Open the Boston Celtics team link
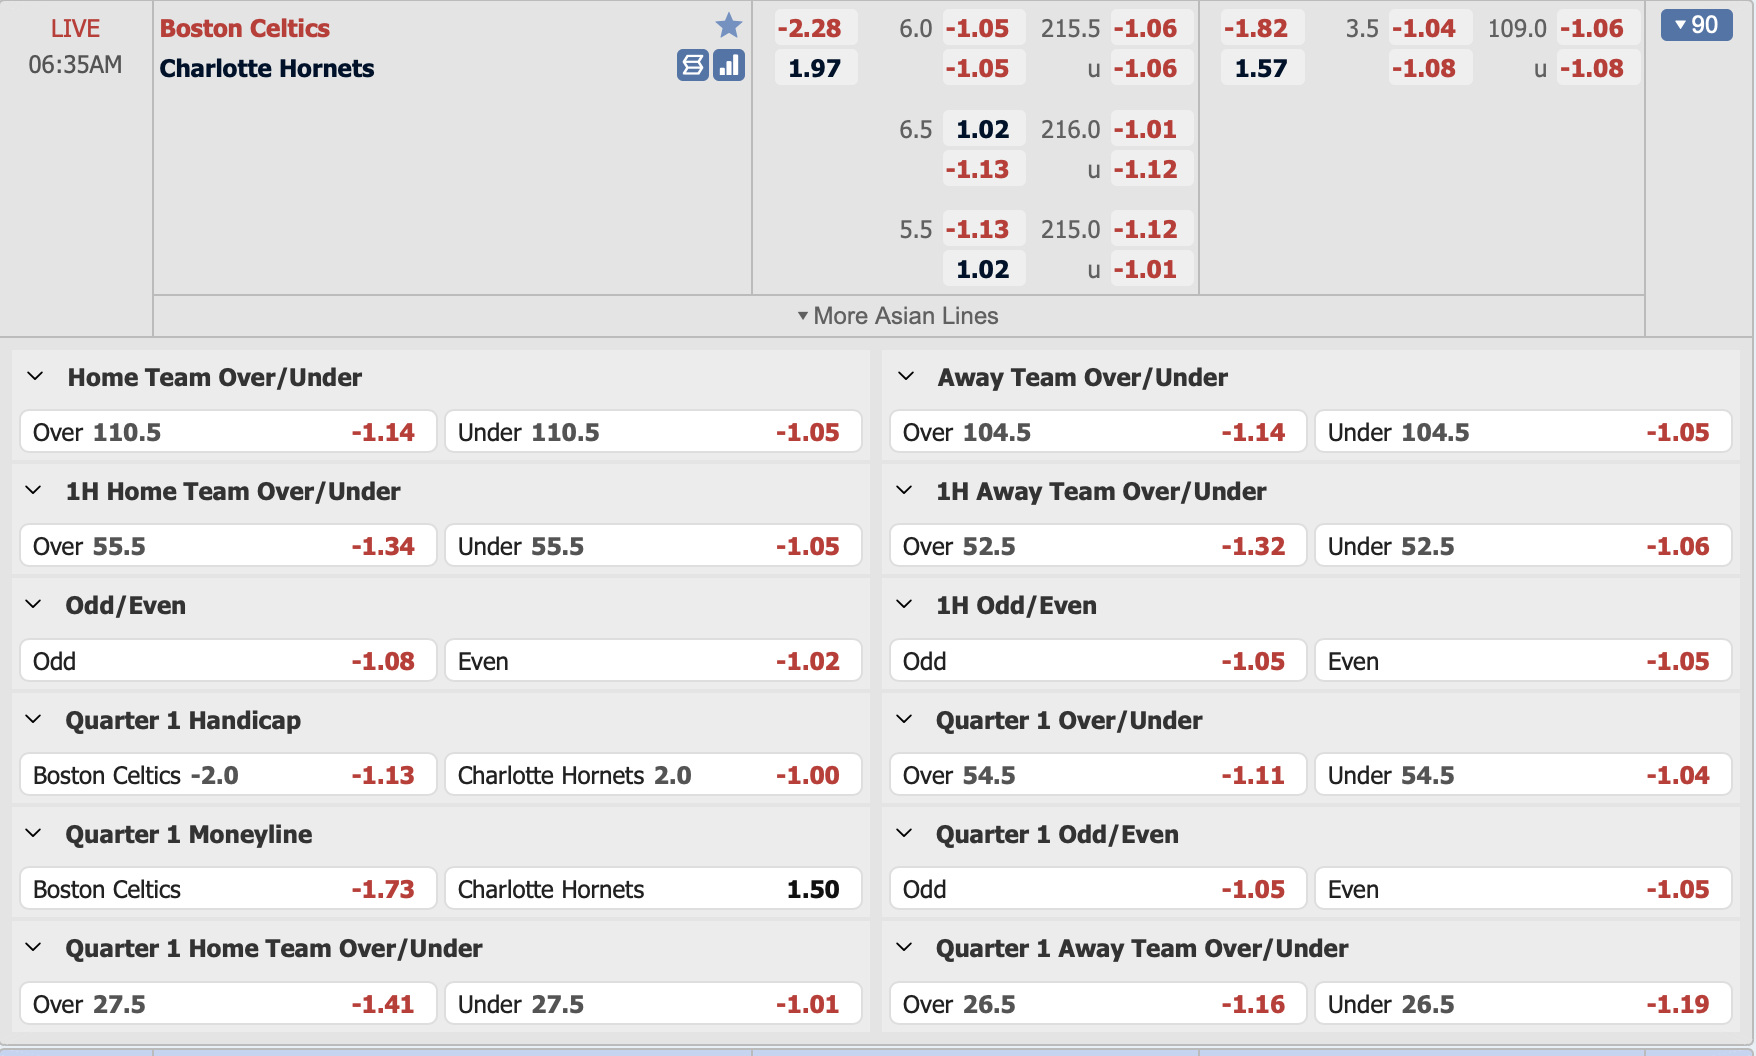Viewport: 1756px width, 1056px height. coord(245,28)
